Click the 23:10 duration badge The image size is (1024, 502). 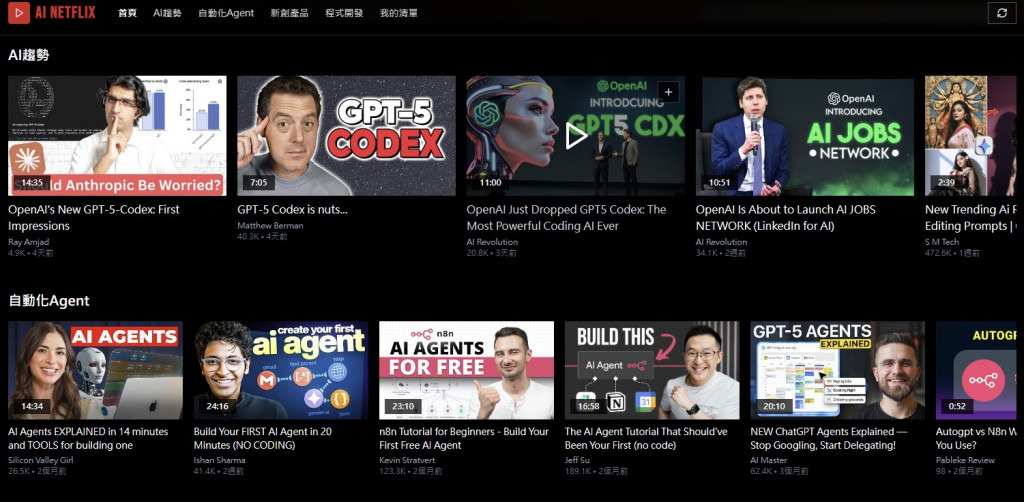pos(402,406)
